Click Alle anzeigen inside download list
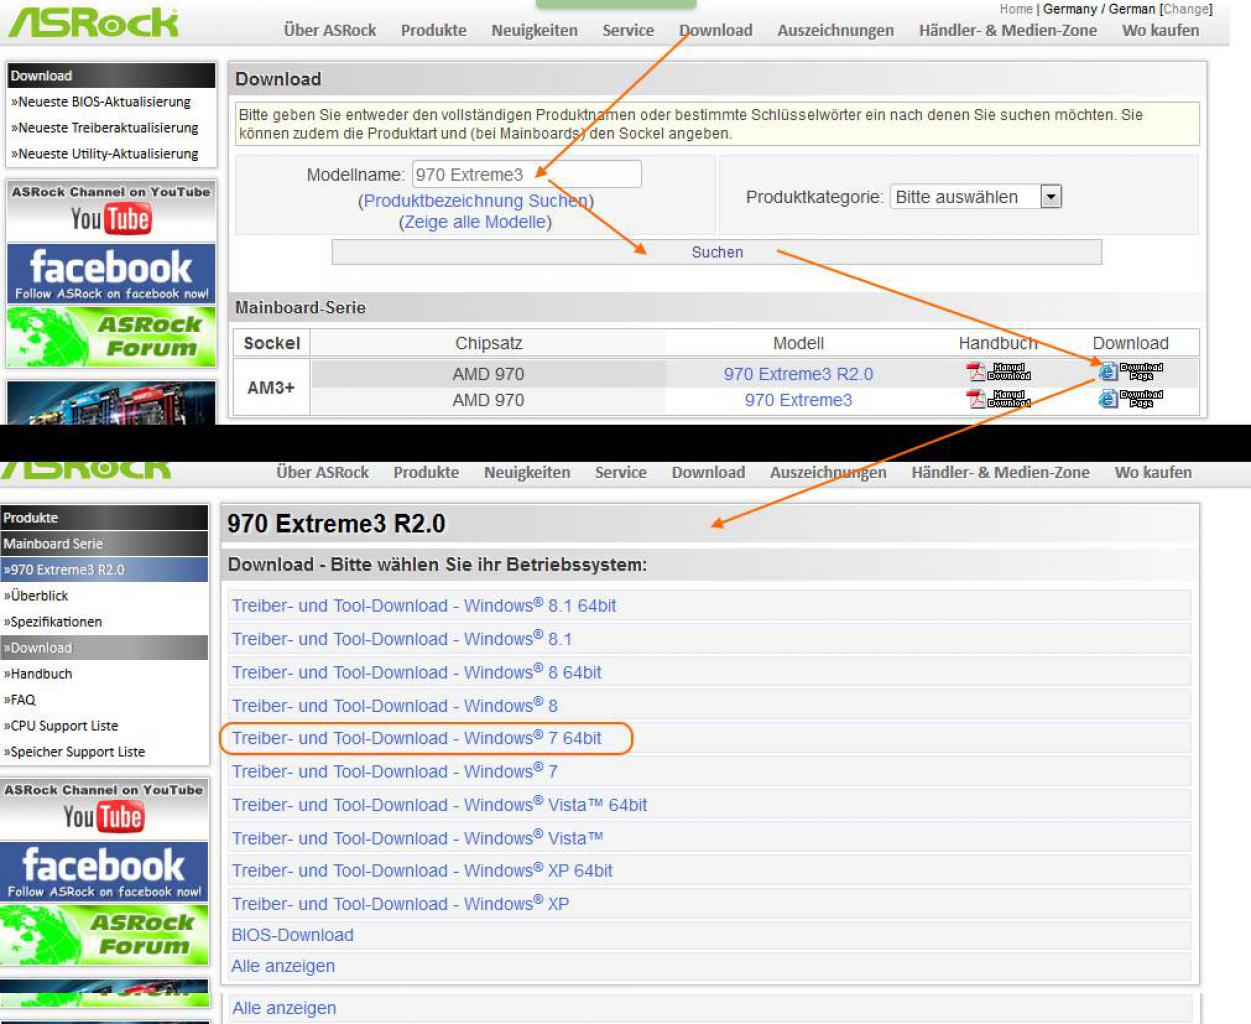This screenshot has height=1024, width=1251. (x=283, y=966)
